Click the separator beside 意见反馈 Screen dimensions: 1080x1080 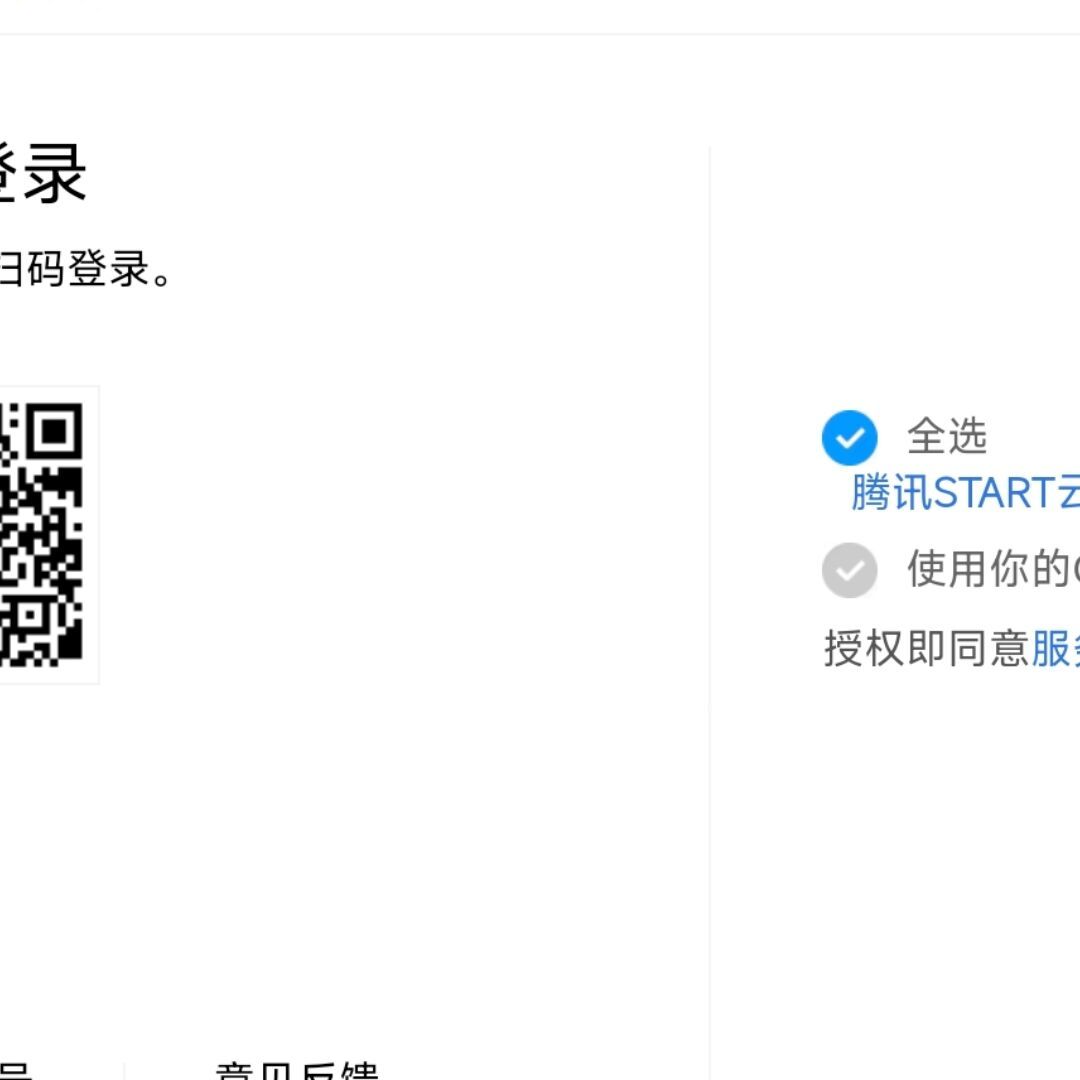(x=124, y=1071)
